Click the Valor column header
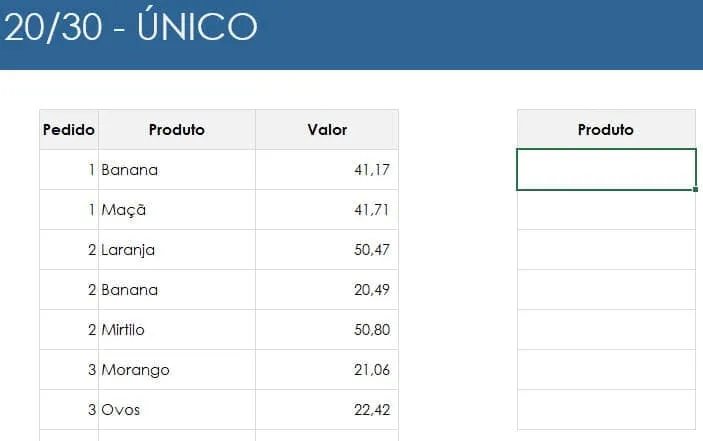The width and height of the screenshot is (703, 441). click(x=327, y=130)
